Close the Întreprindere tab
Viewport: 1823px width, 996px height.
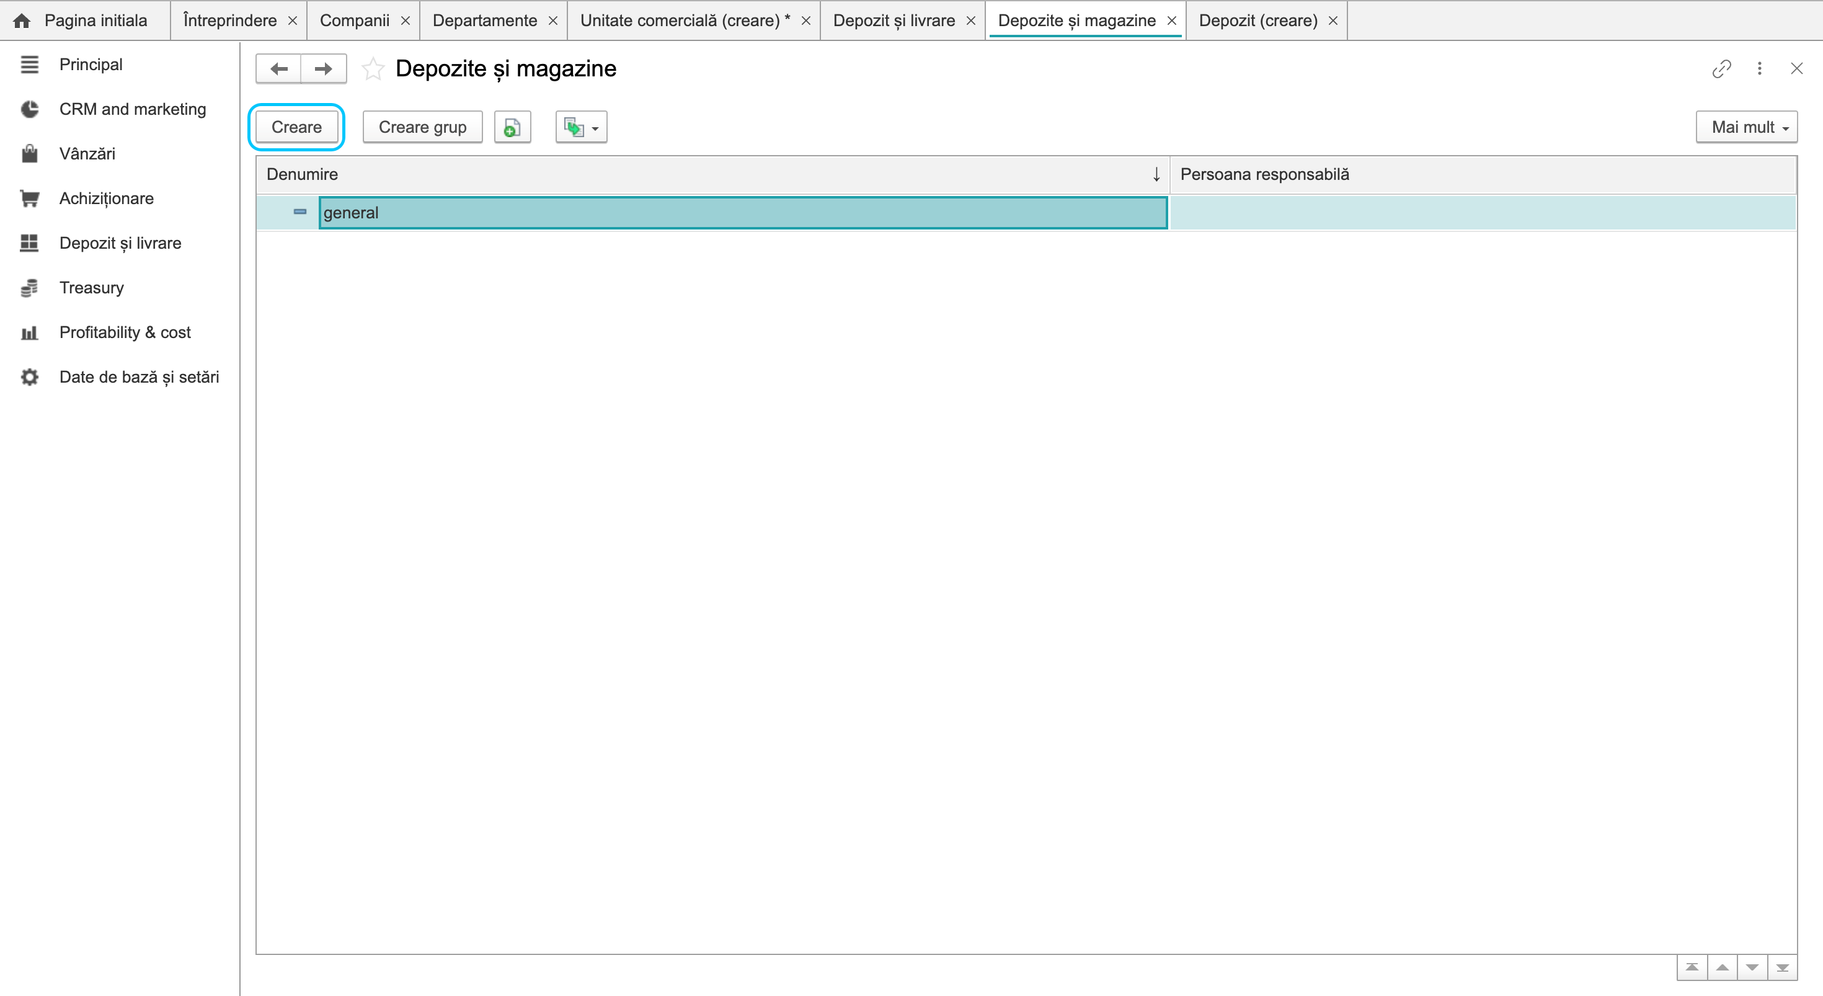(x=293, y=21)
